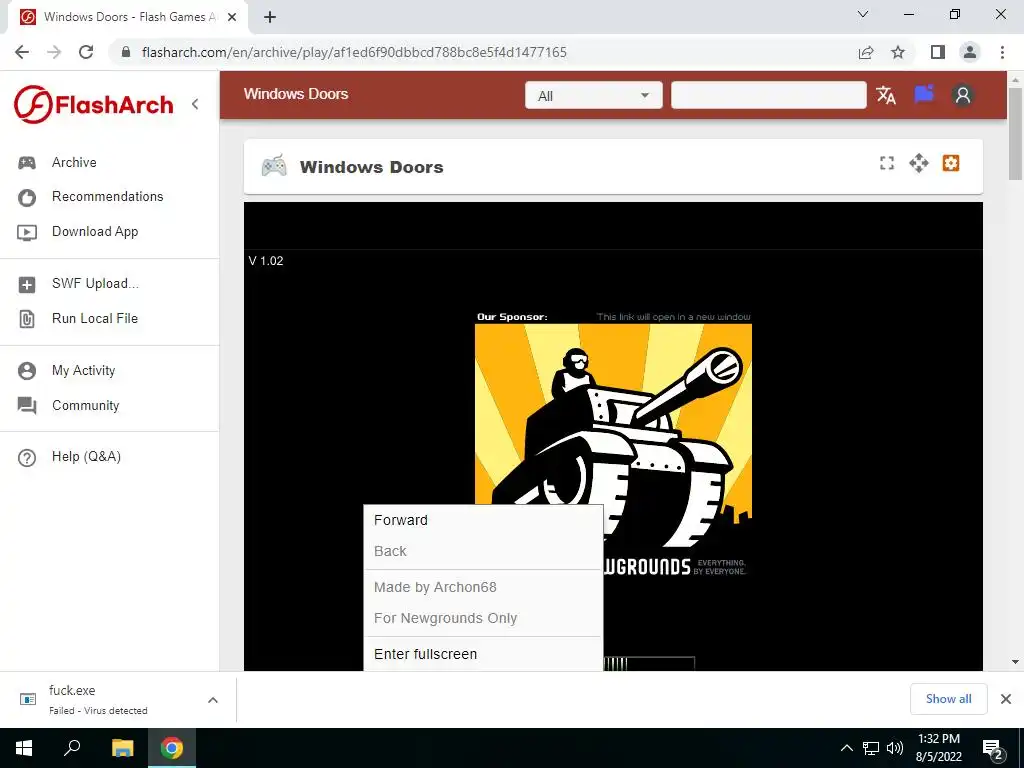Open a new tab
This screenshot has height=768, width=1024.
270,17
